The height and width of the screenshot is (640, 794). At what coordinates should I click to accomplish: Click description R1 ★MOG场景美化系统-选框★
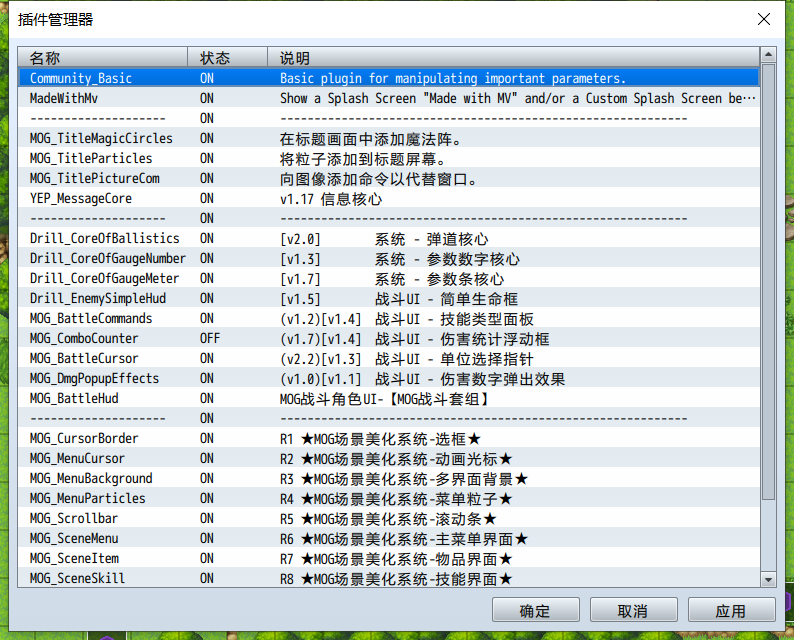[380, 439]
